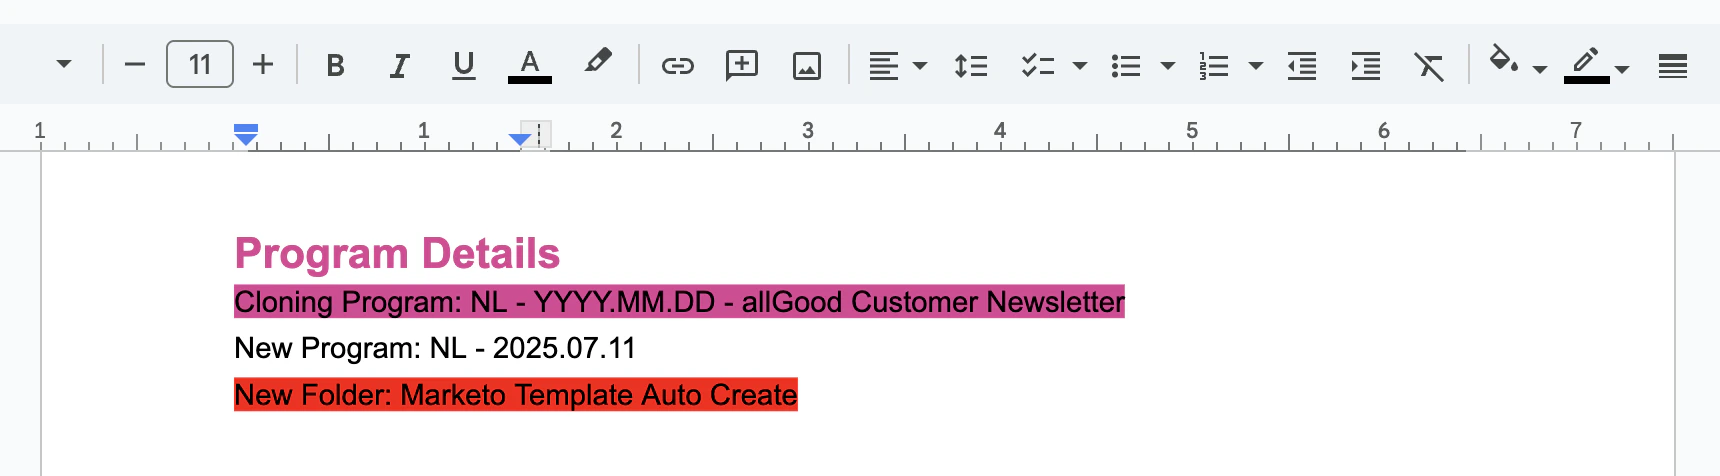Clear formatting from the selection
This screenshot has width=1720, height=476.
pos(1429,66)
